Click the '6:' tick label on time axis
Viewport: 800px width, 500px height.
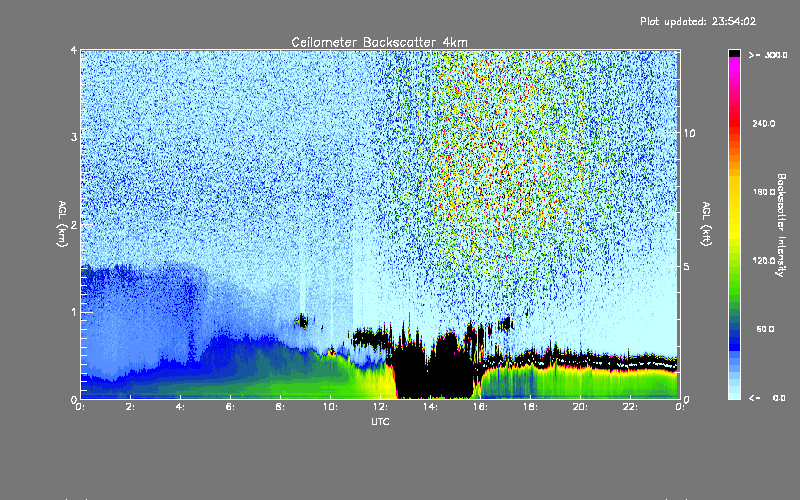pos(231,407)
